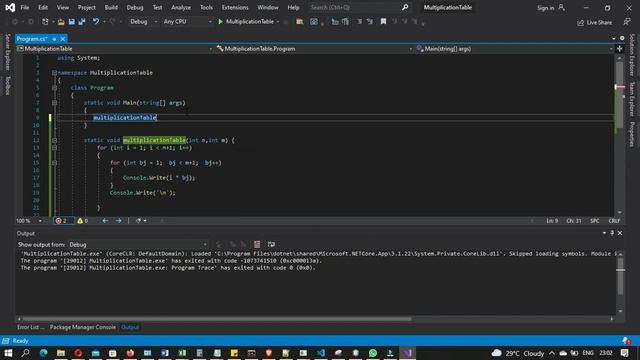The width and height of the screenshot is (640, 360).
Task: Open Live Share session
Action: pyautogui.click(x=594, y=22)
